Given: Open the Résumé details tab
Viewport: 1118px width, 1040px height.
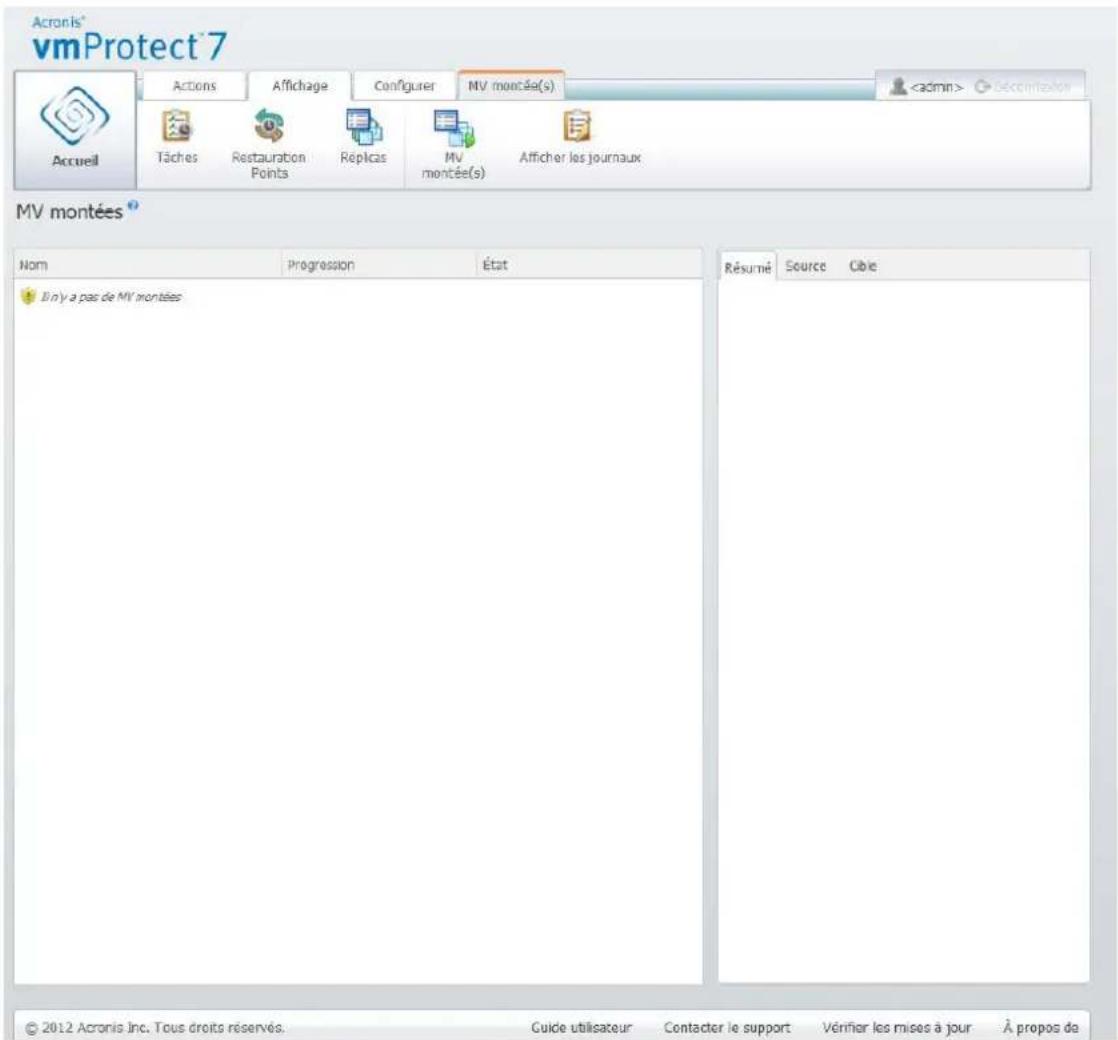Looking at the screenshot, I should (x=747, y=267).
